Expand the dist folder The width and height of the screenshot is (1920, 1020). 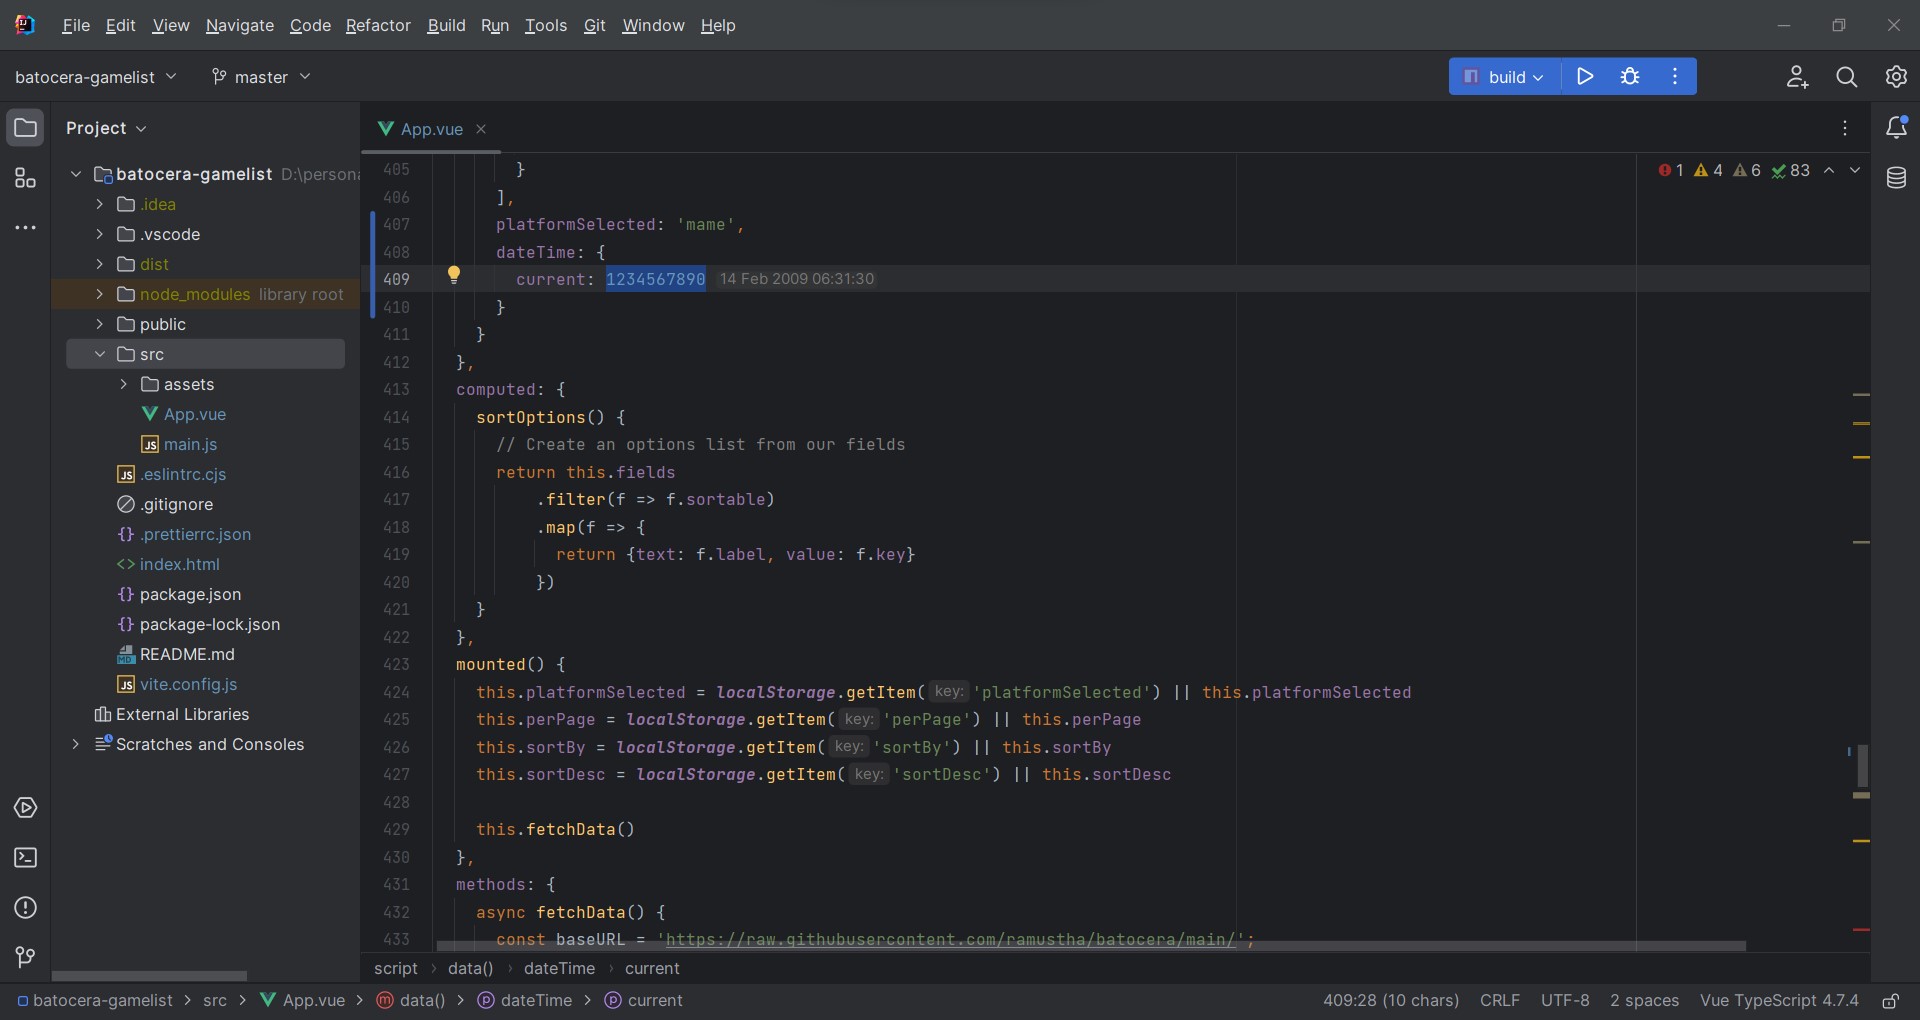pyautogui.click(x=100, y=264)
